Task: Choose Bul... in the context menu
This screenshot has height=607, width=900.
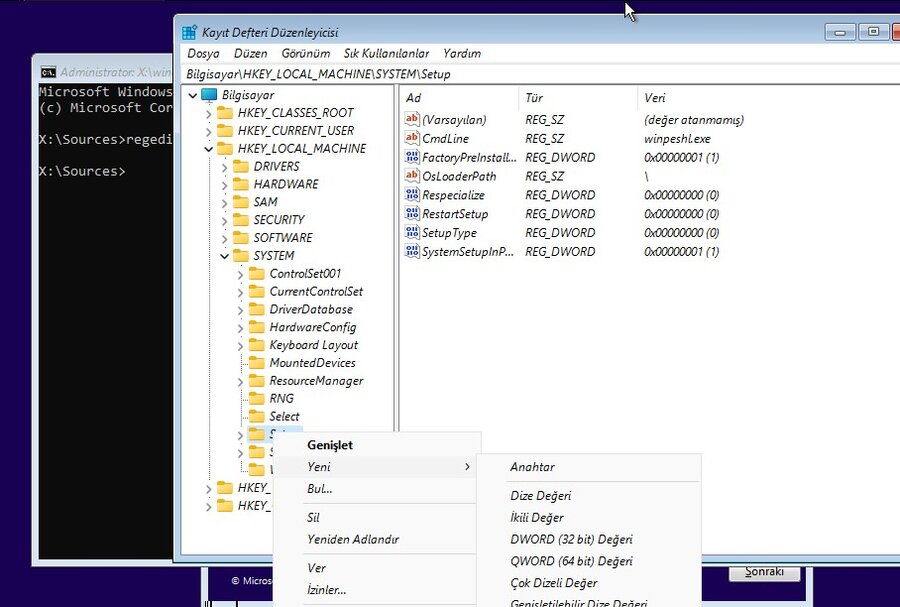Action: (376, 489)
